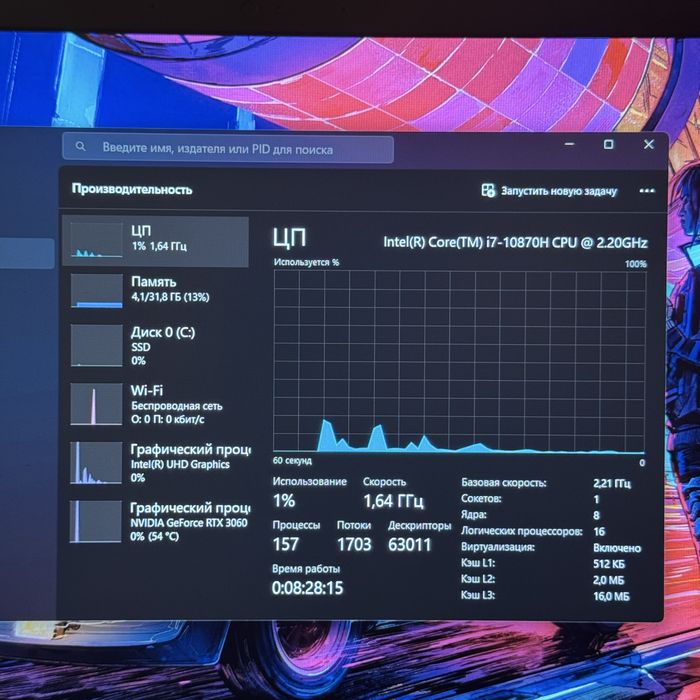Click the 'Запустить новую задачу' button
Image resolution: width=700 pixels, height=700 pixels.
(550, 191)
